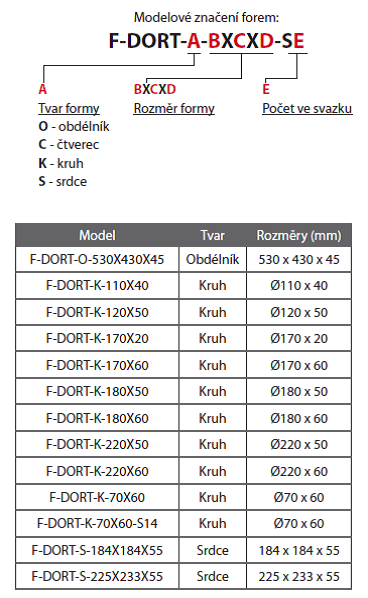Click the Rozměry (mm) column header
368x598 pixels.
tap(299, 235)
